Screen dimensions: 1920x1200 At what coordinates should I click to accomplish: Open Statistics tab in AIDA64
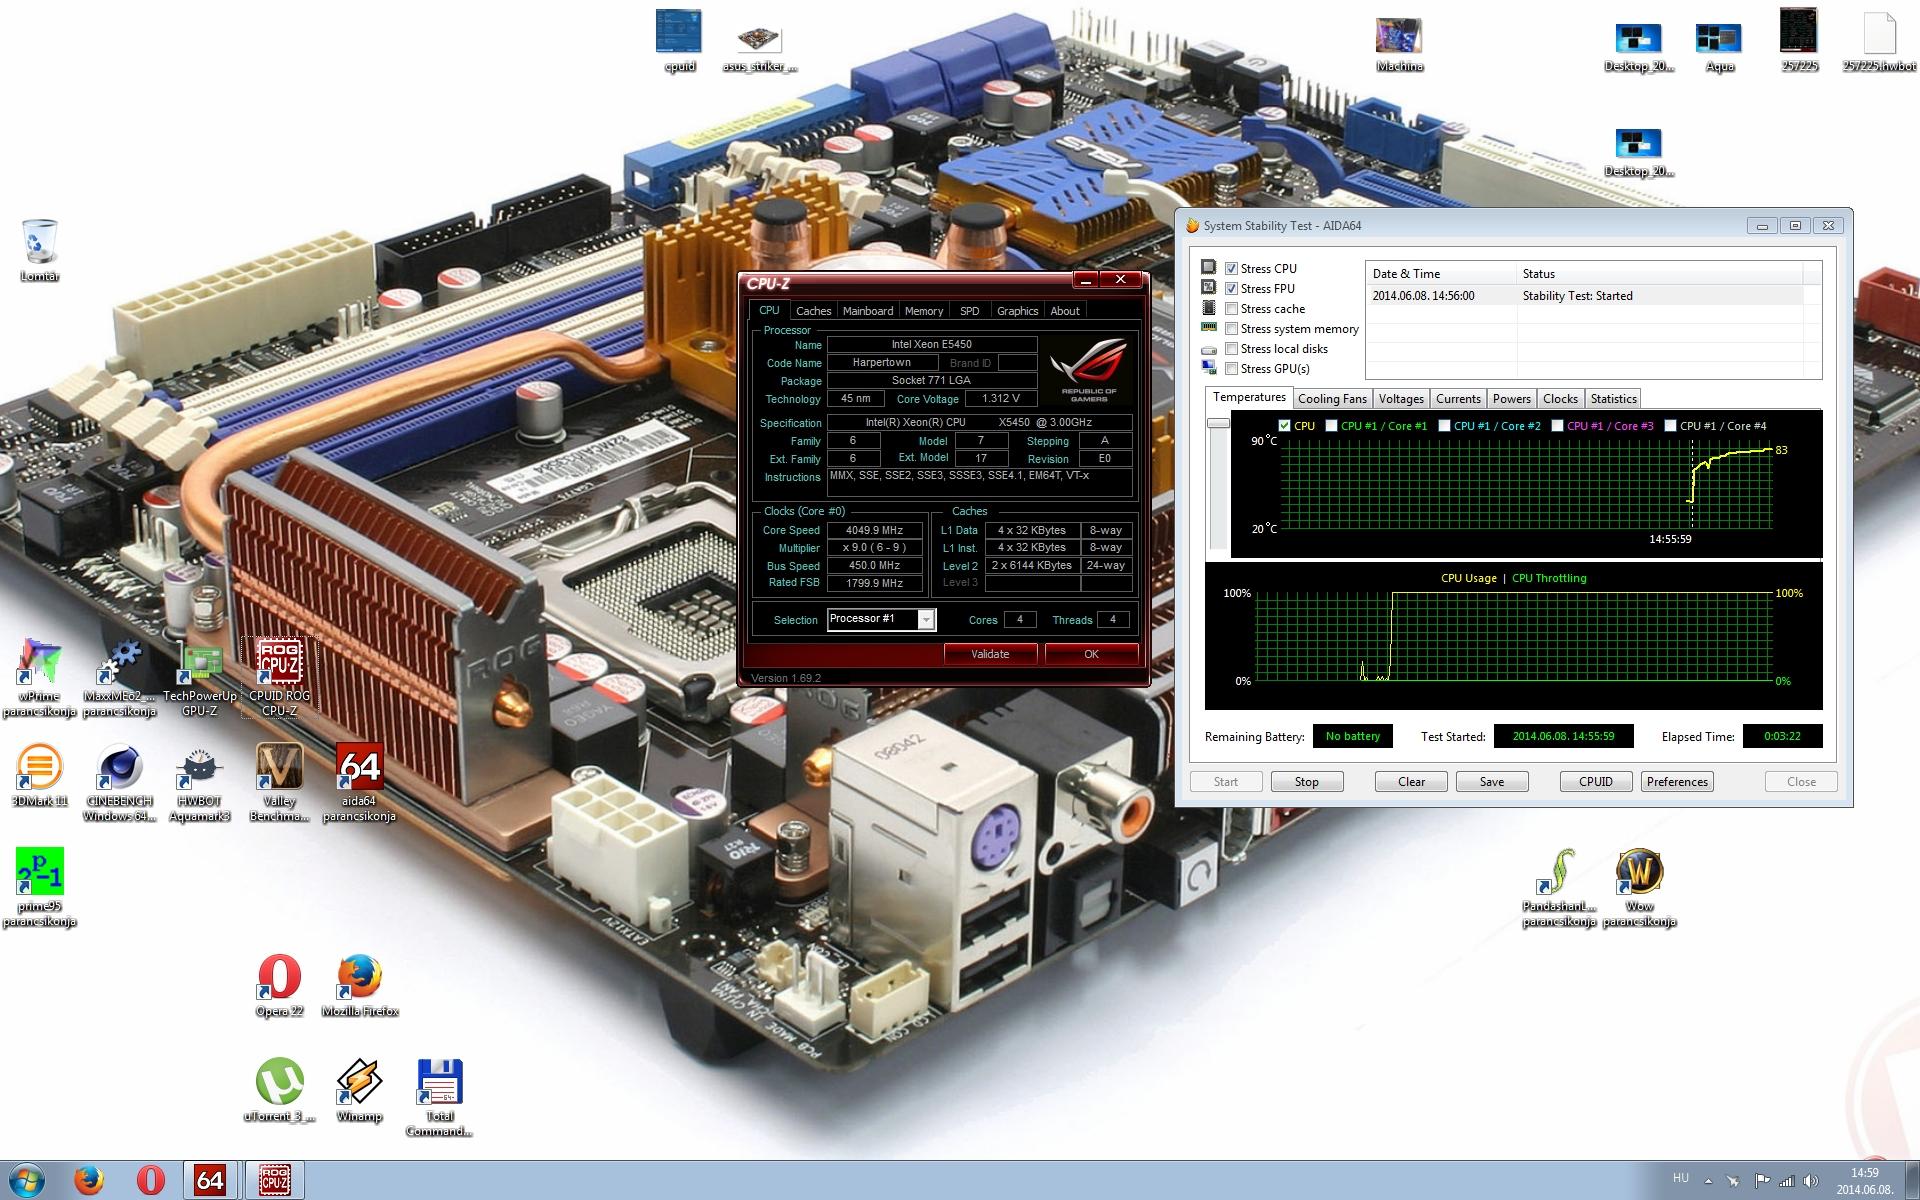coord(1613,399)
